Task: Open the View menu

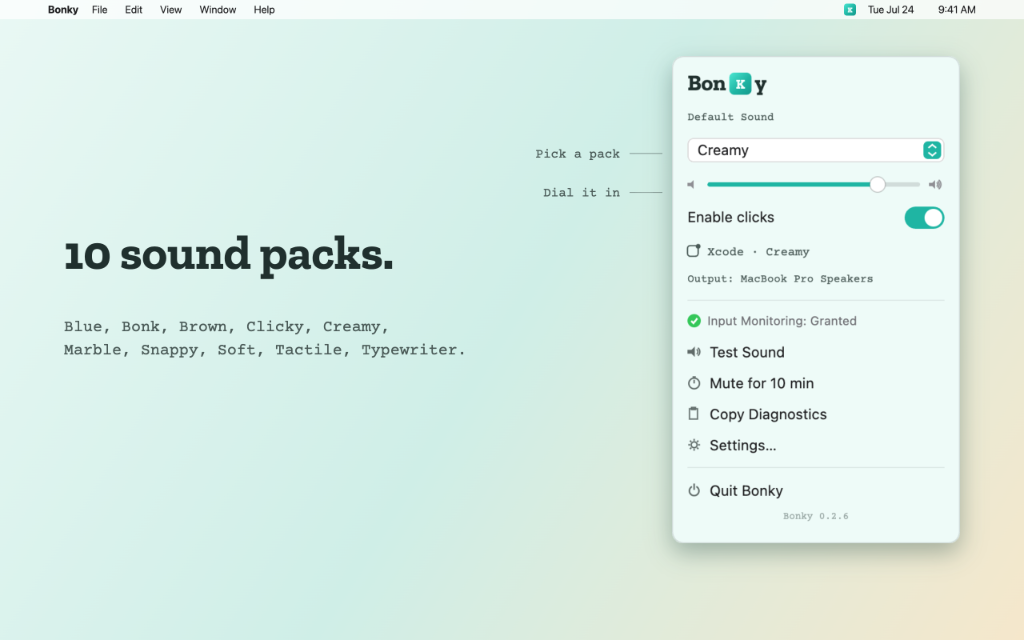Action: [x=170, y=10]
